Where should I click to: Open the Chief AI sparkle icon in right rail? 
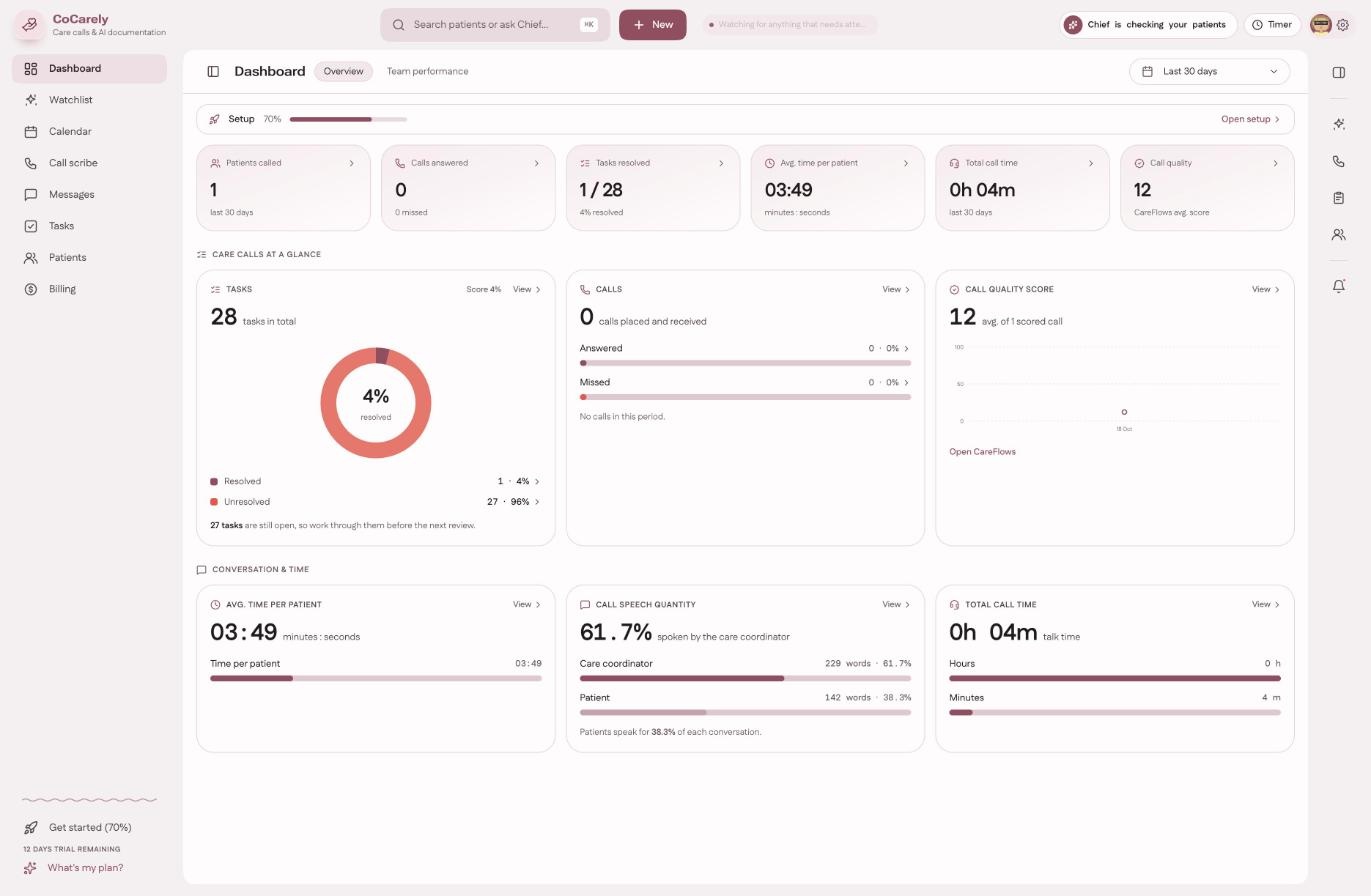point(1339,124)
